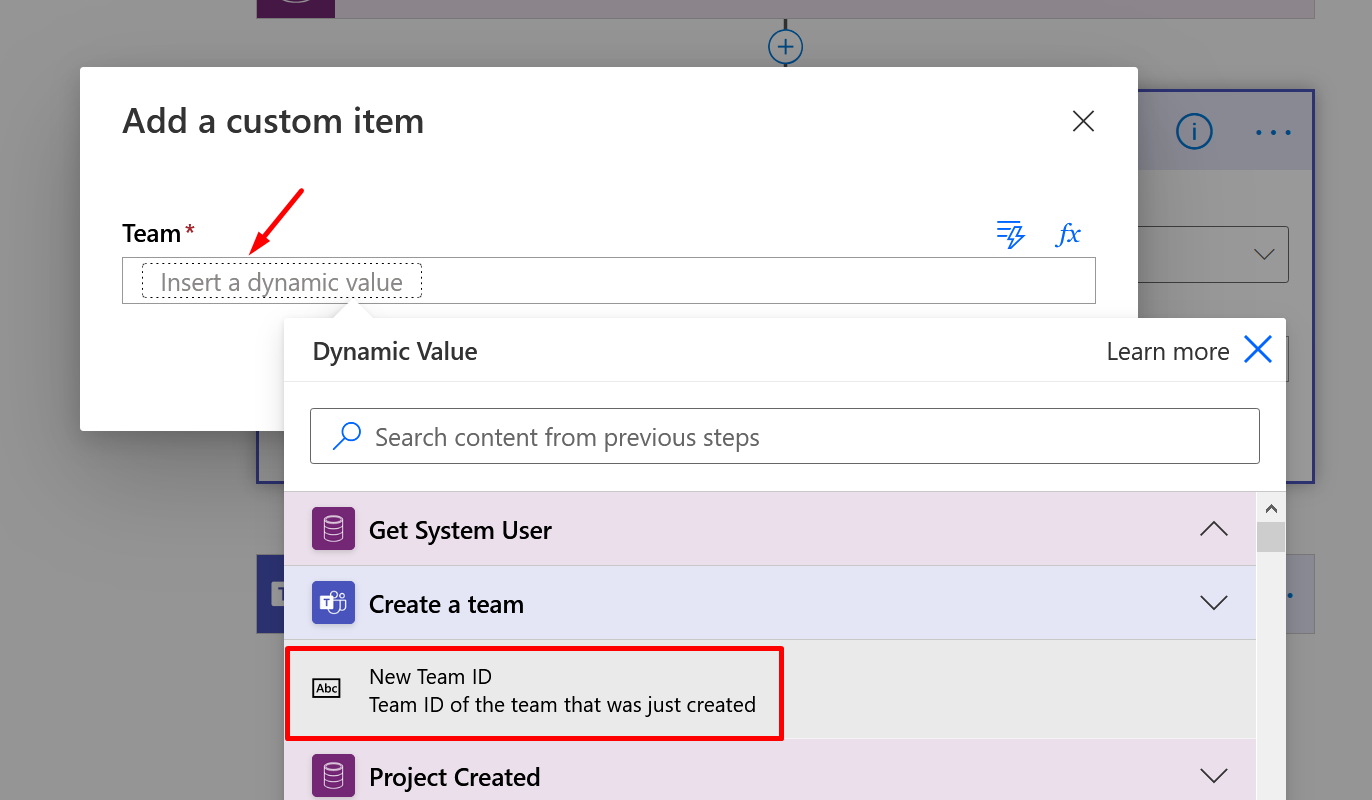Click the magnifier icon in the search box
The height and width of the screenshot is (800, 1372).
pyautogui.click(x=346, y=436)
